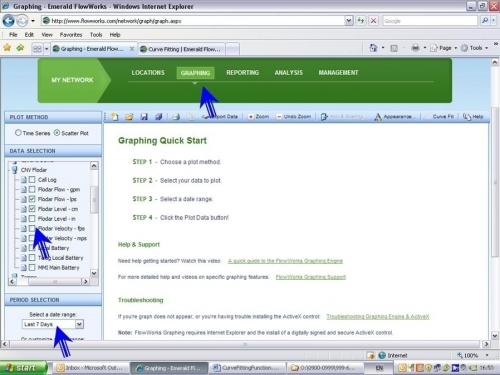Uncheck the Flodar Flow - lps checkbox
Screen dimensions: 500x375
tap(32, 199)
